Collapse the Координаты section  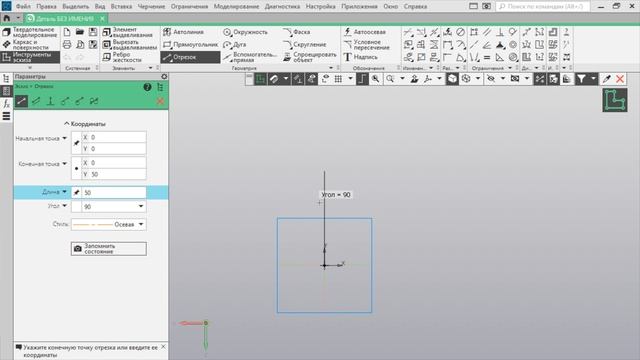click(x=84, y=124)
